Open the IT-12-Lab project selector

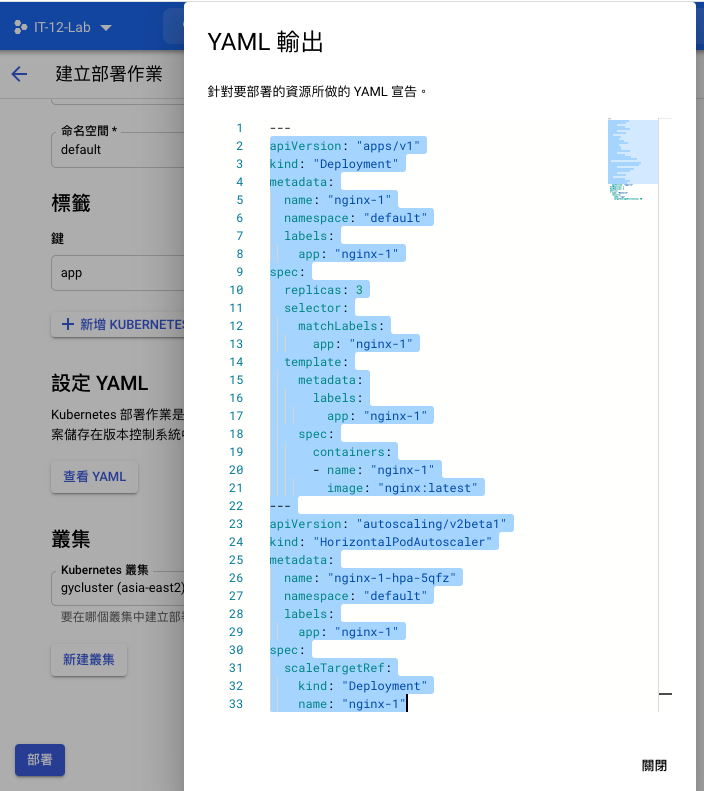[63, 27]
